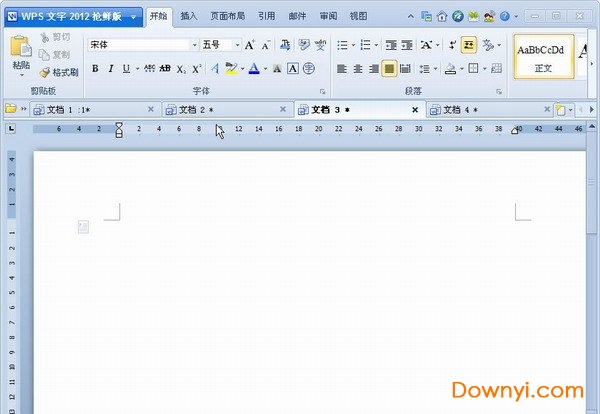The height and width of the screenshot is (414, 600).
Task: Close the 文档 1 document tab
Action: click(151, 109)
